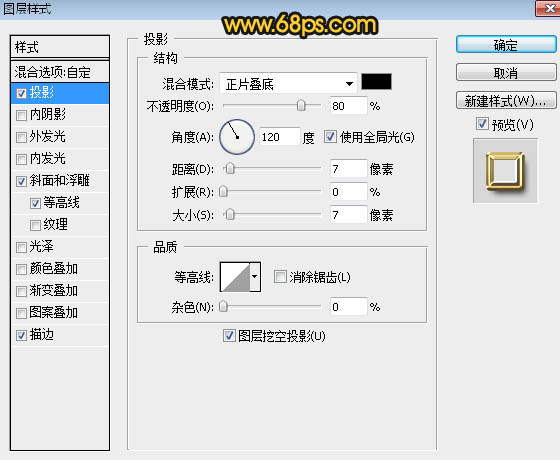
Task: Toggle 使用全局光 checkbox
Action: coord(330,136)
